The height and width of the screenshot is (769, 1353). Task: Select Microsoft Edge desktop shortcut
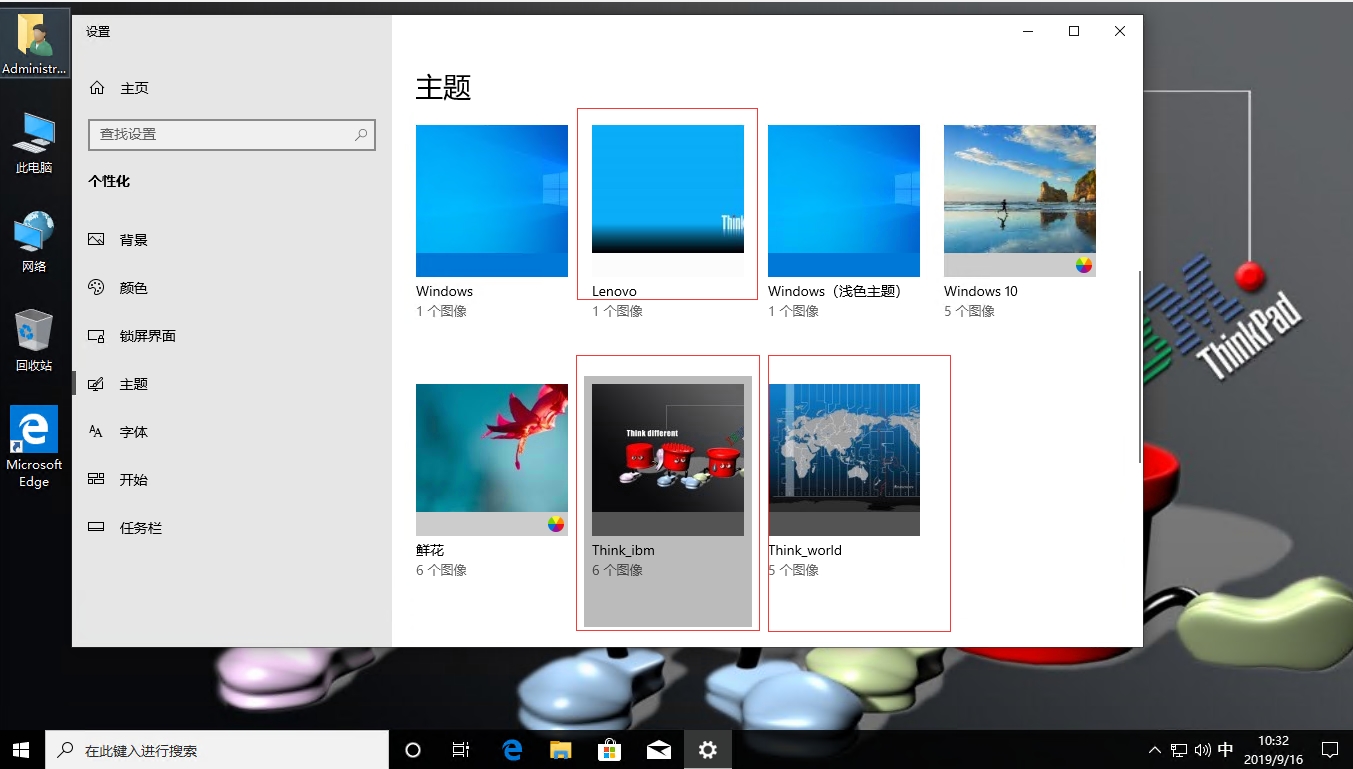tap(34, 447)
